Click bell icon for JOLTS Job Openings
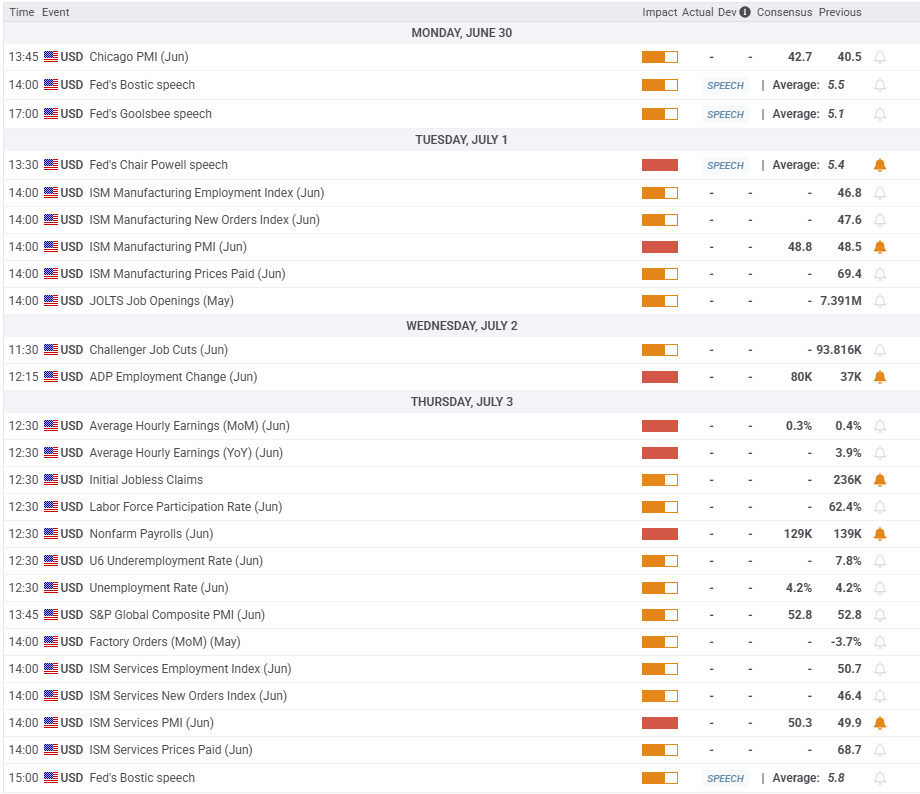Viewport: 920px width, 794px height. click(x=880, y=301)
